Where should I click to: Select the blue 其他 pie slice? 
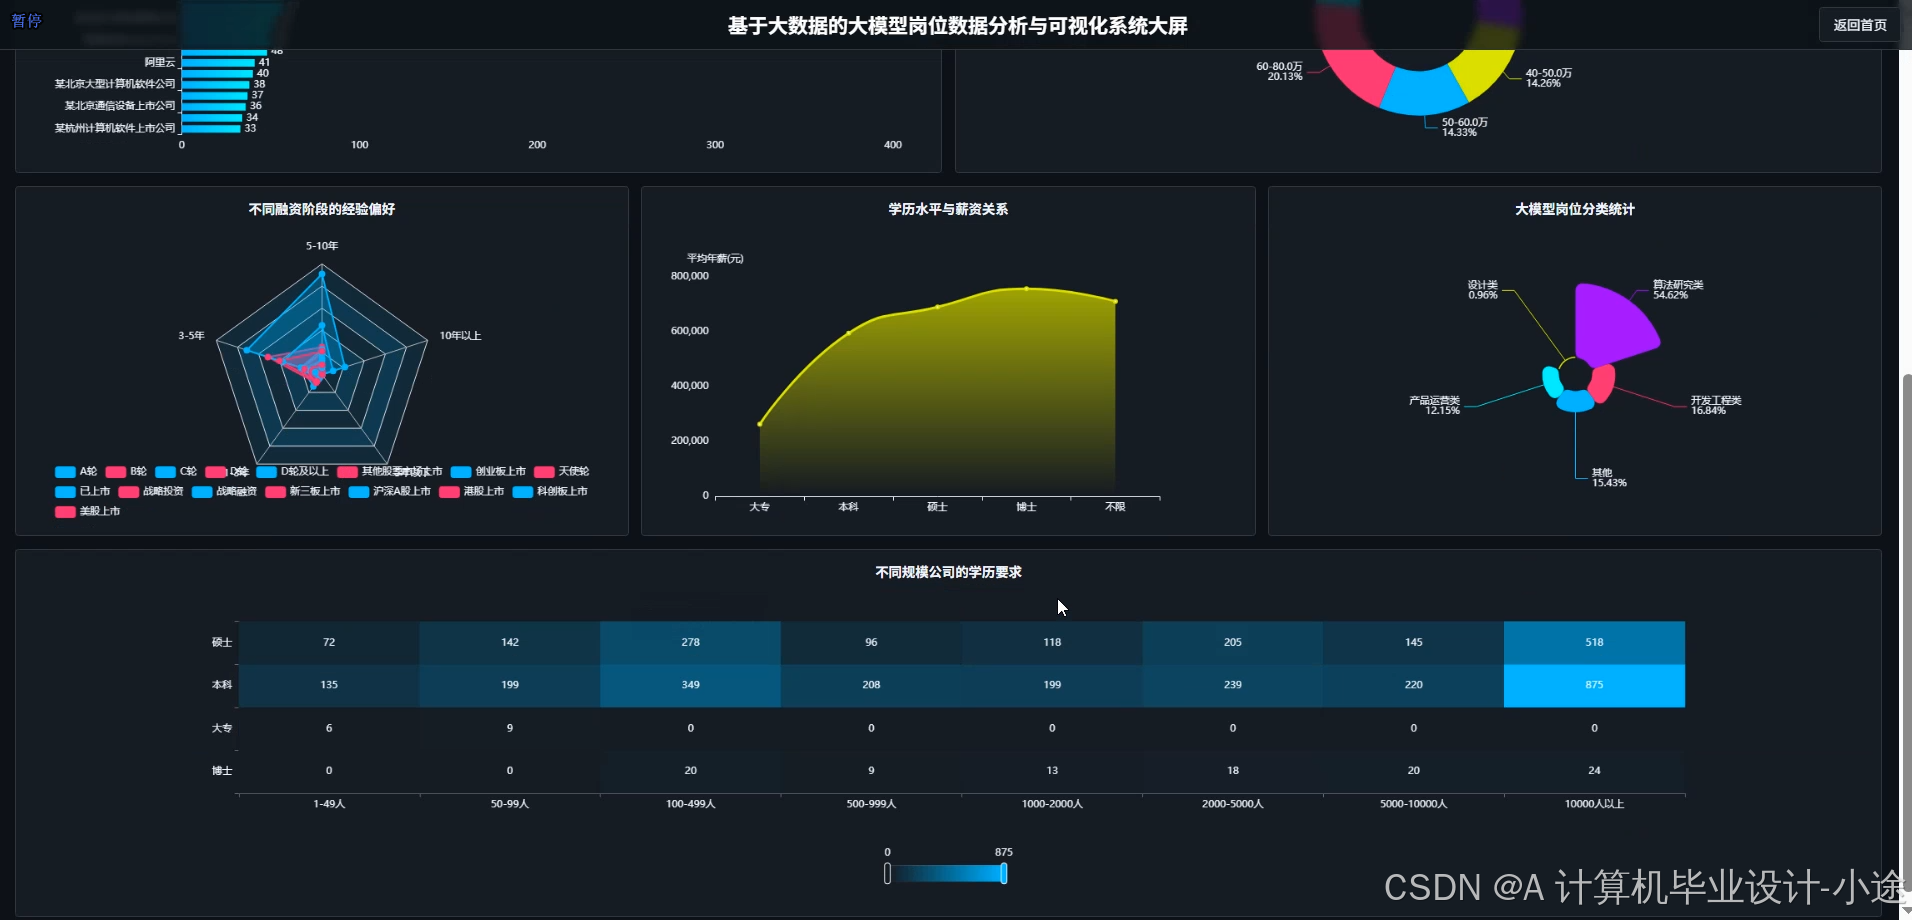(x=1575, y=402)
